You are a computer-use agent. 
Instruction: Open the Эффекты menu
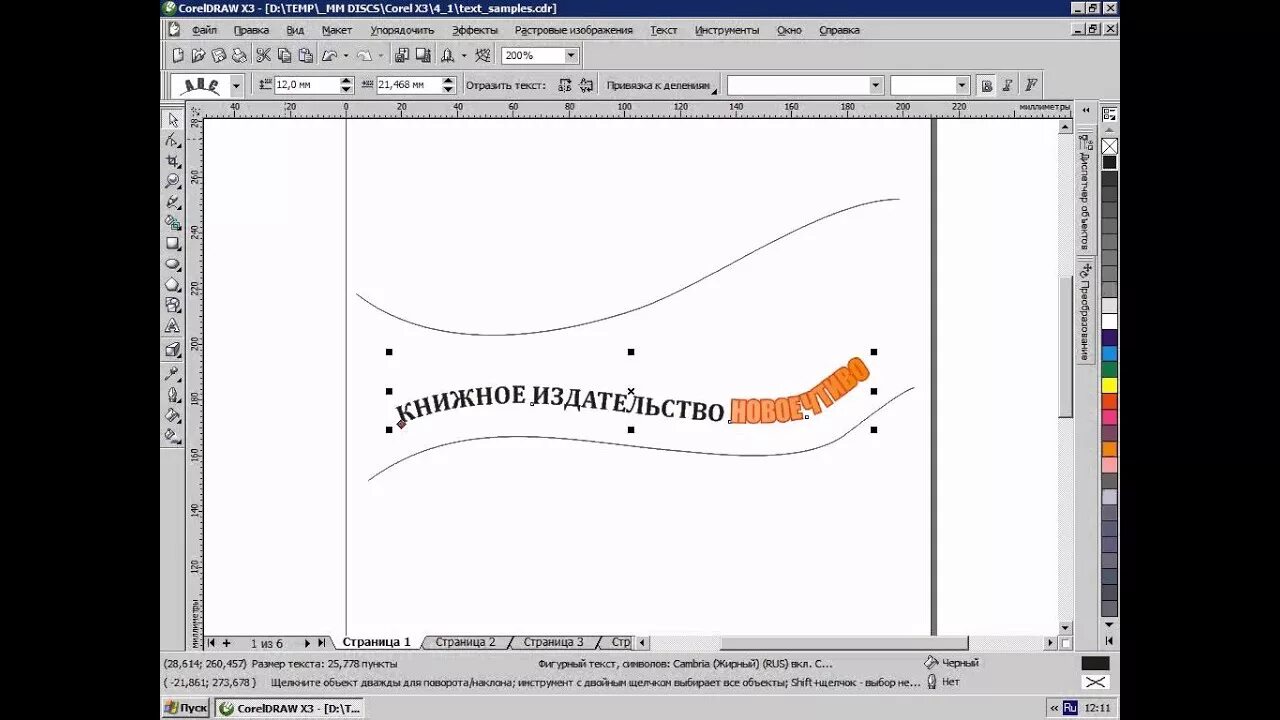(474, 30)
